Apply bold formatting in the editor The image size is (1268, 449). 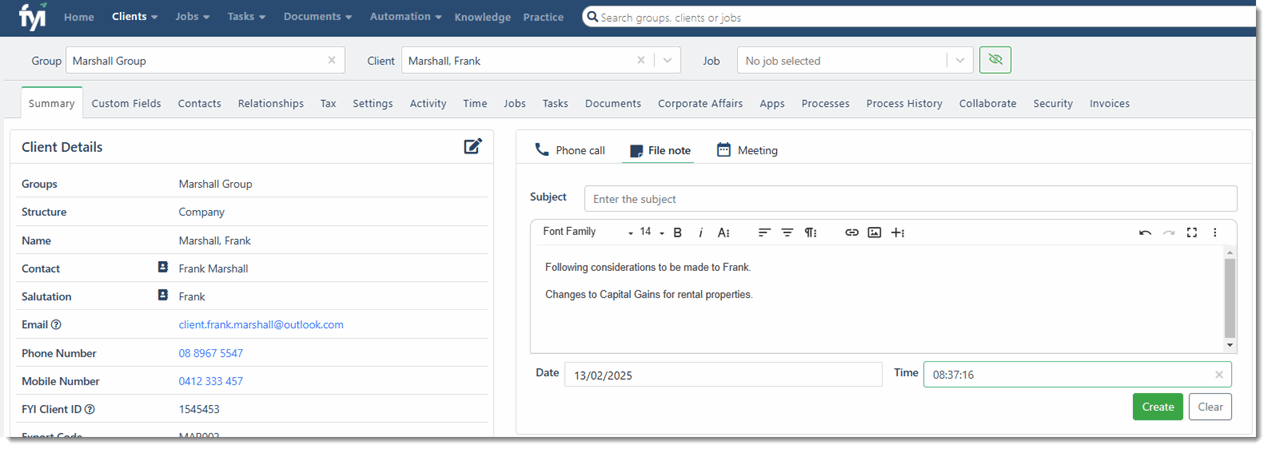click(x=677, y=232)
